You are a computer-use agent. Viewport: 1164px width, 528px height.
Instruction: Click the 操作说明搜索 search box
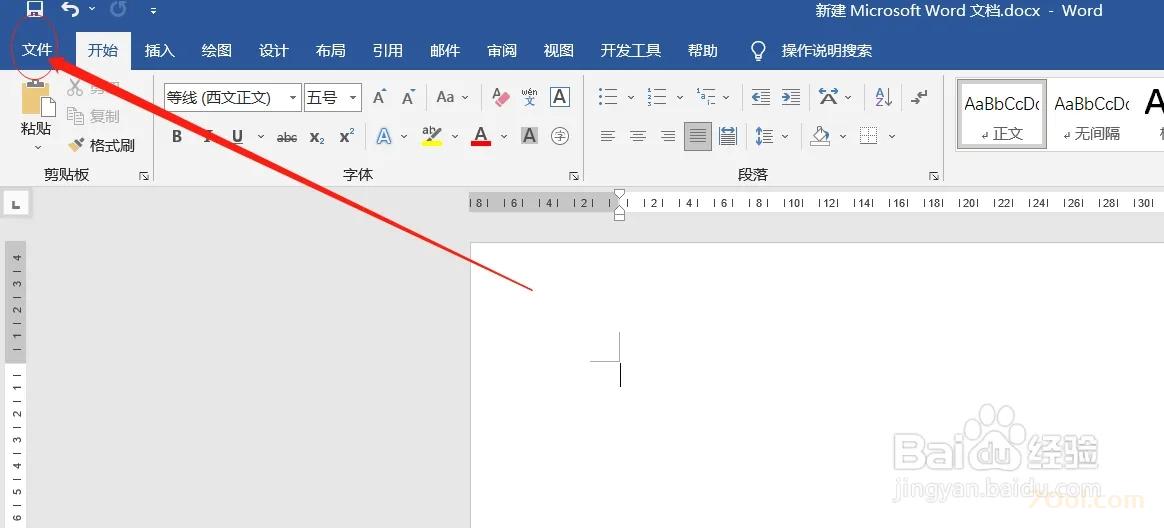pos(826,50)
